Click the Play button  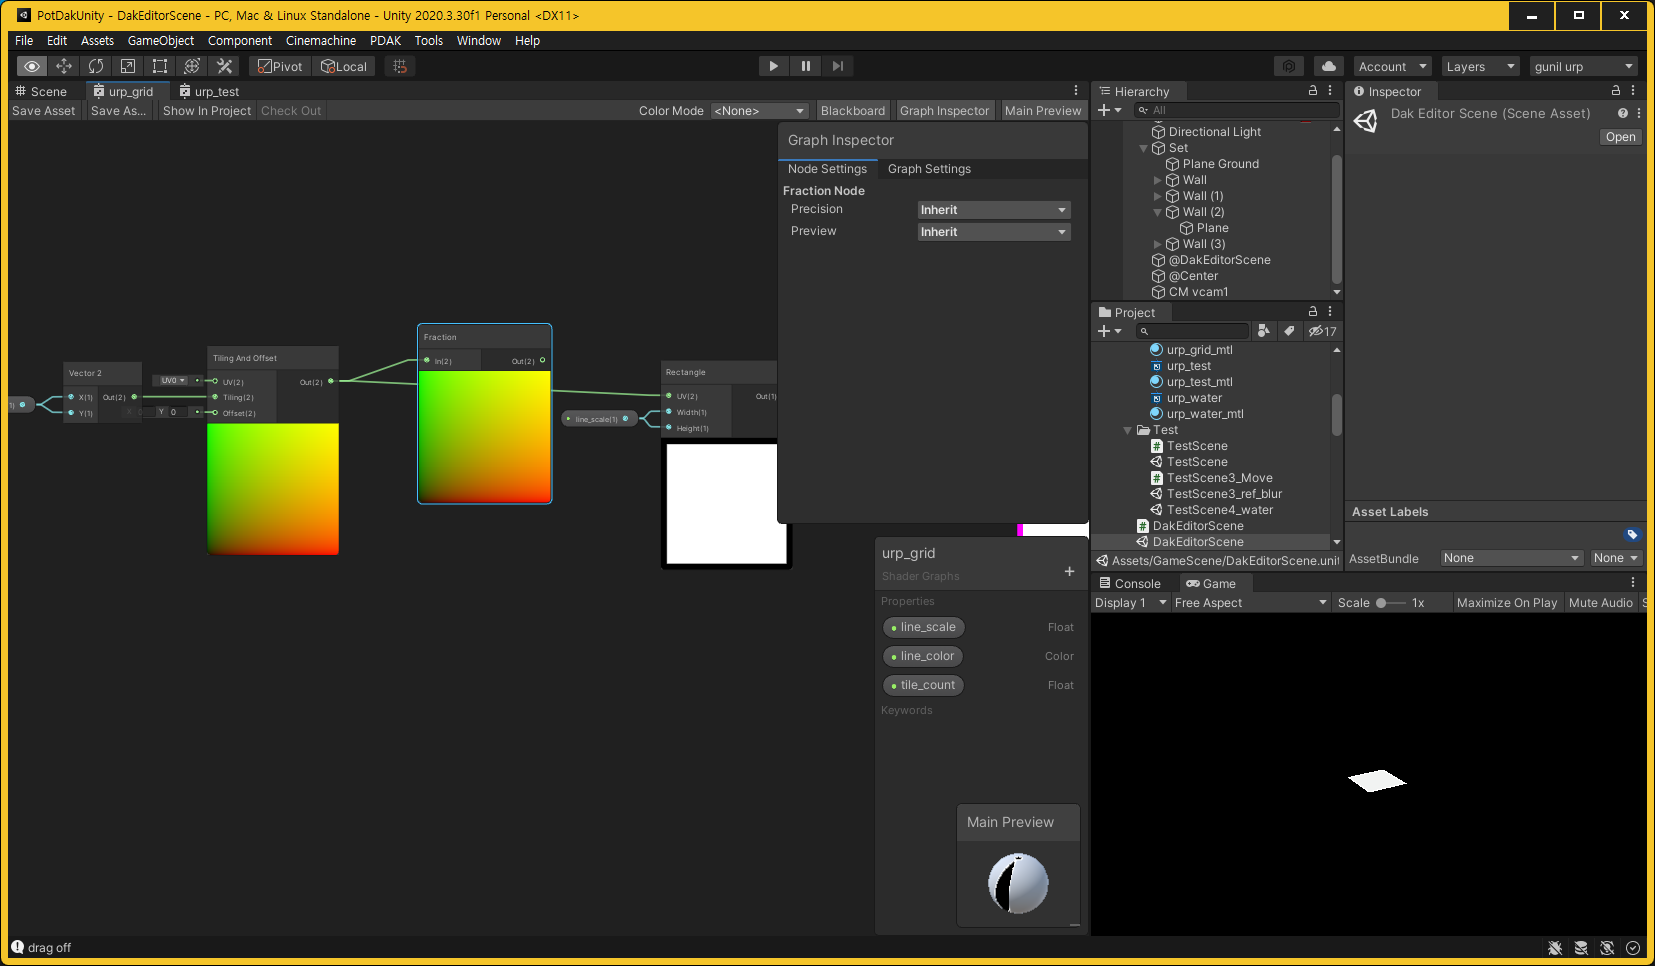point(773,66)
